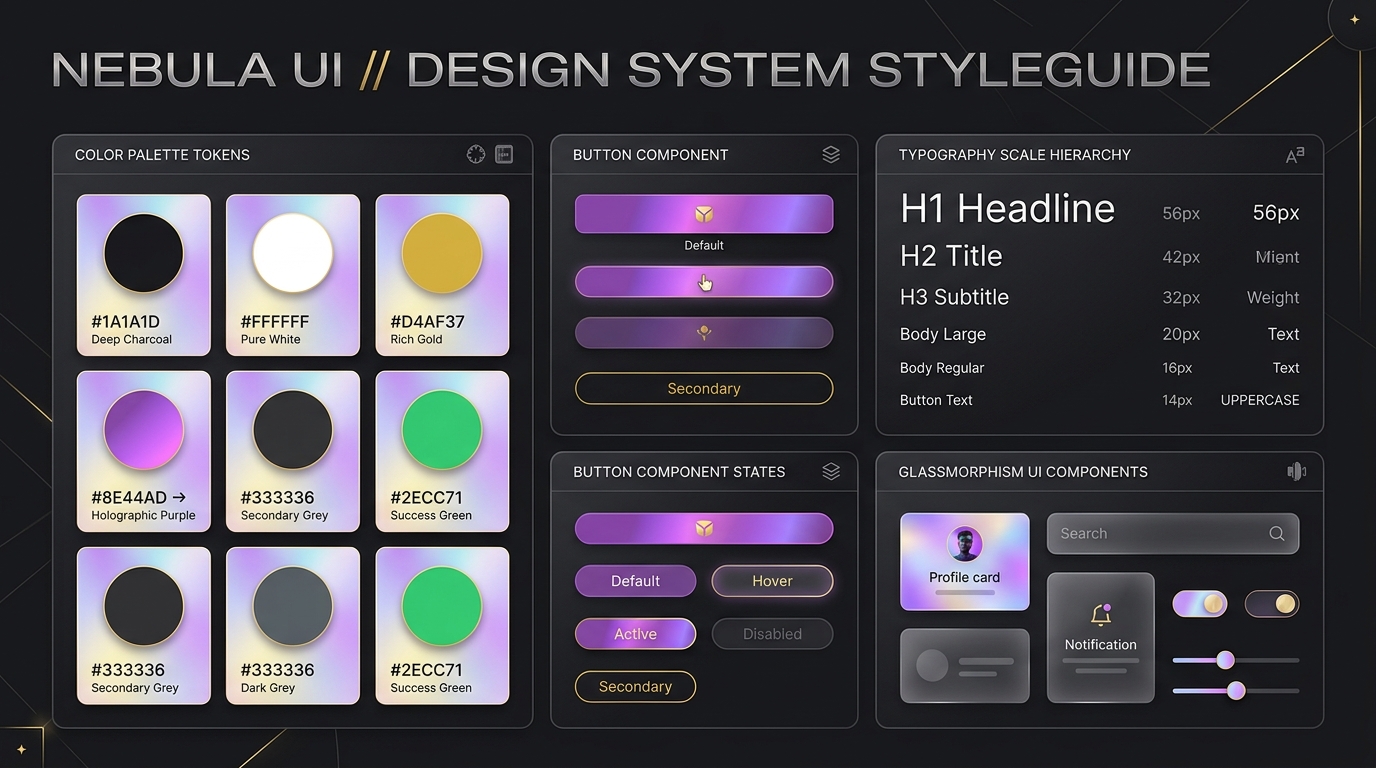Click the Secondary pill in Button Component States
Viewport: 1376px width, 768px height.
click(x=635, y=687)
